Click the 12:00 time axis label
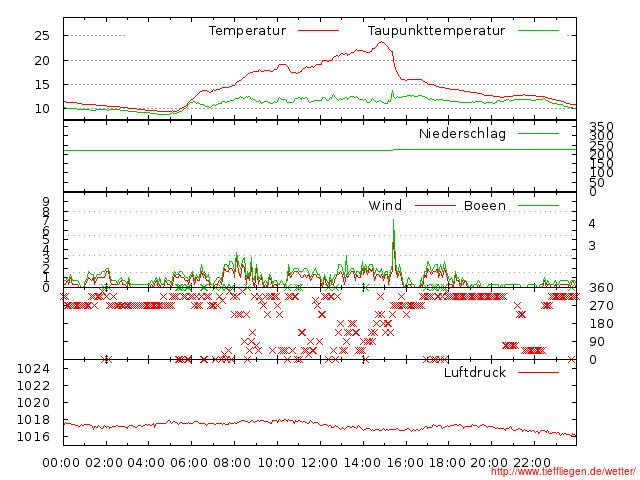The width and height of the screenshot is (640, 480). tap(319, 463)
